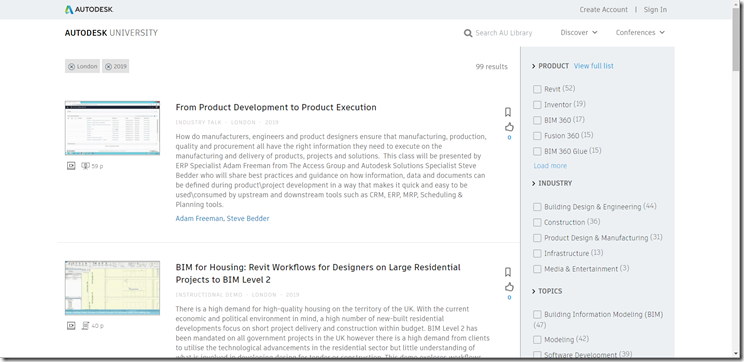Image resolution: width=744 pixels, height=362 pixels.
Task: Open the Conferences dropdown menu
Action: tap(640, 33)
